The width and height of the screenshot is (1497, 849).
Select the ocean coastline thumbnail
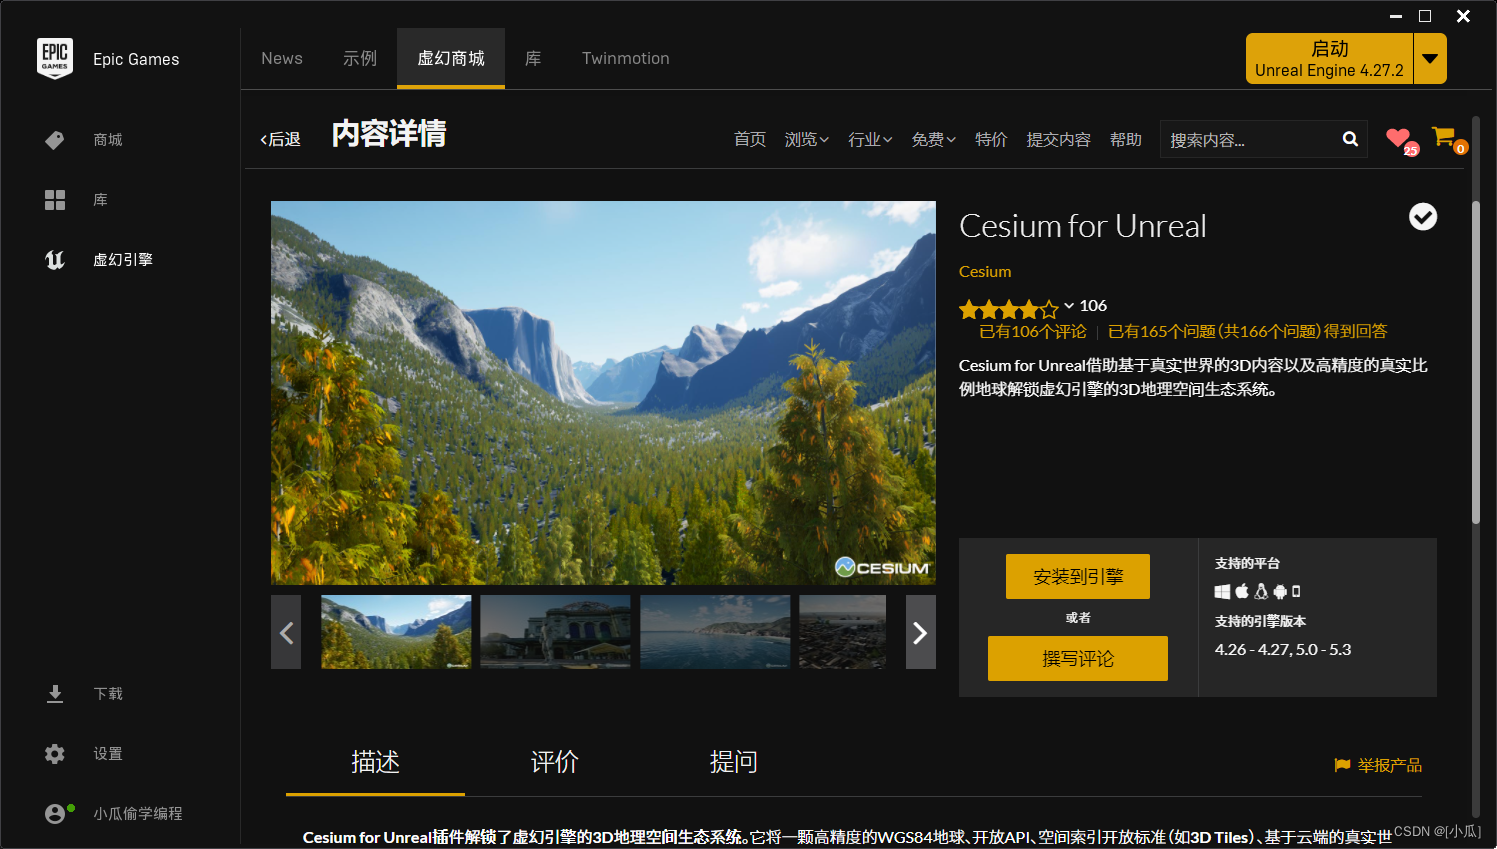click(715, 632)
